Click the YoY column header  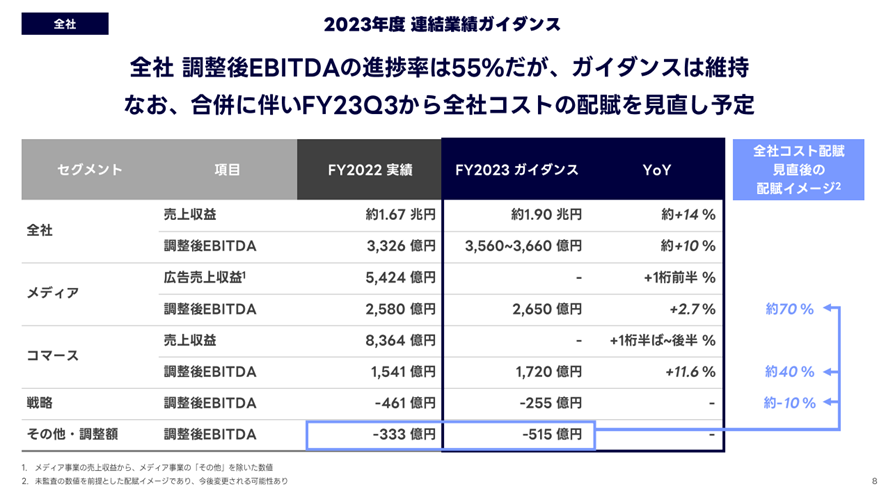click(656, 170)
